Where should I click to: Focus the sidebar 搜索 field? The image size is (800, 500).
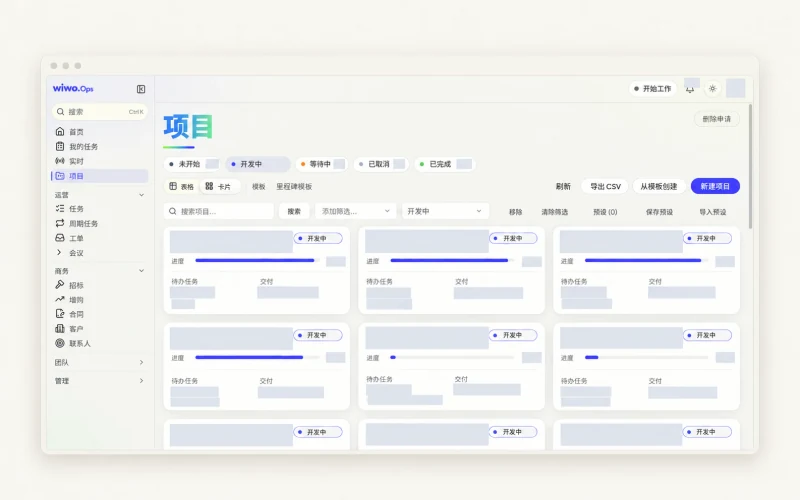(99, 112)
